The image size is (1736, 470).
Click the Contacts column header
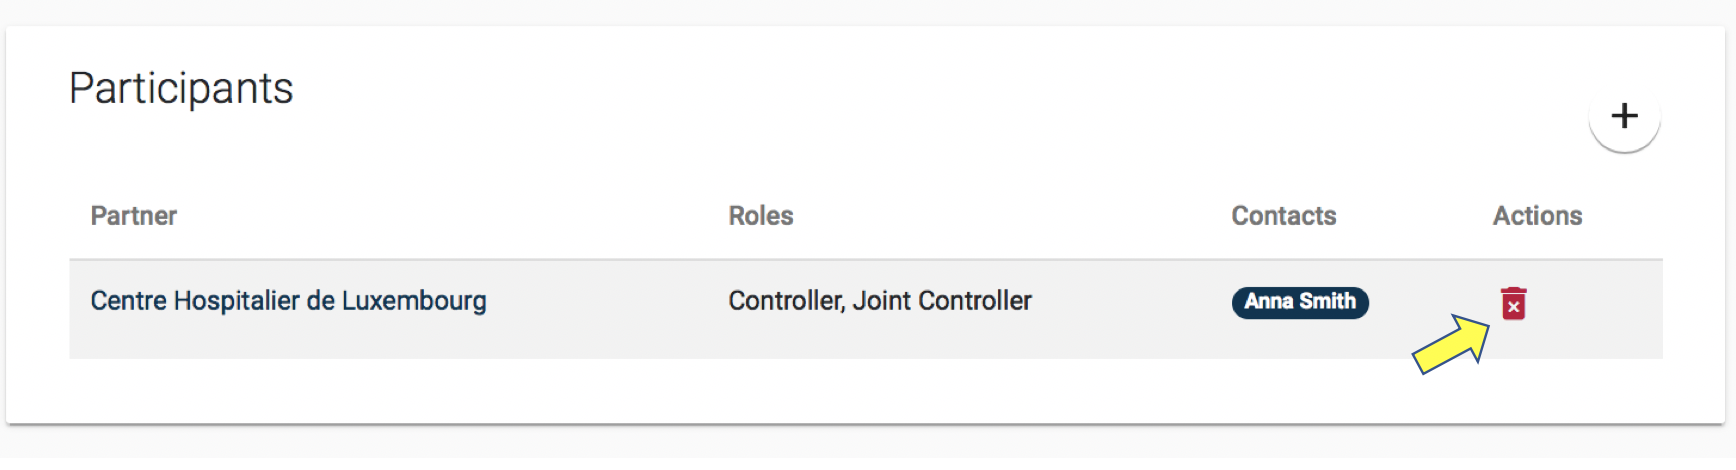click(x=1283, y=216)
